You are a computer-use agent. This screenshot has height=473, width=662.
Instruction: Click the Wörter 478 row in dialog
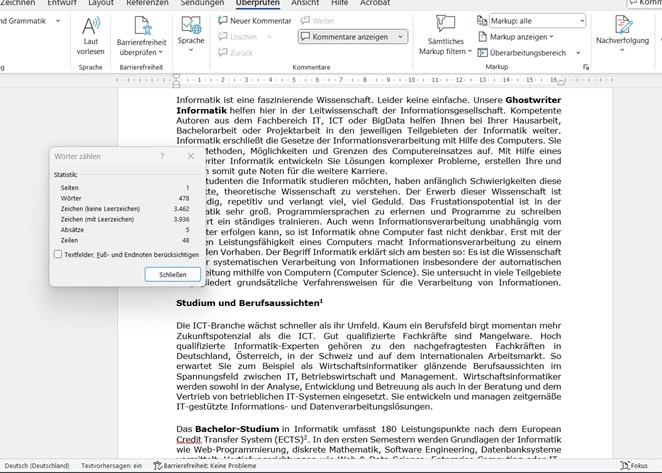(x=125, y=198)
